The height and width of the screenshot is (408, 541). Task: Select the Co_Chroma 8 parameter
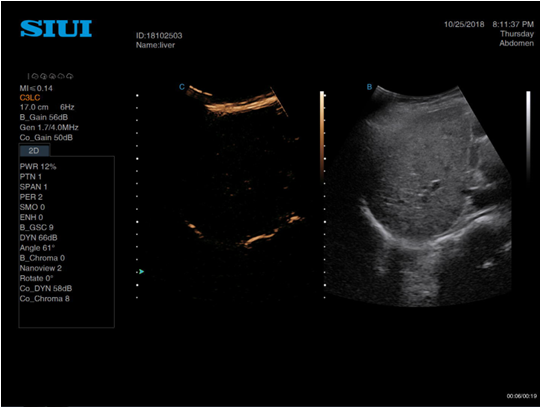pos(45,299)
